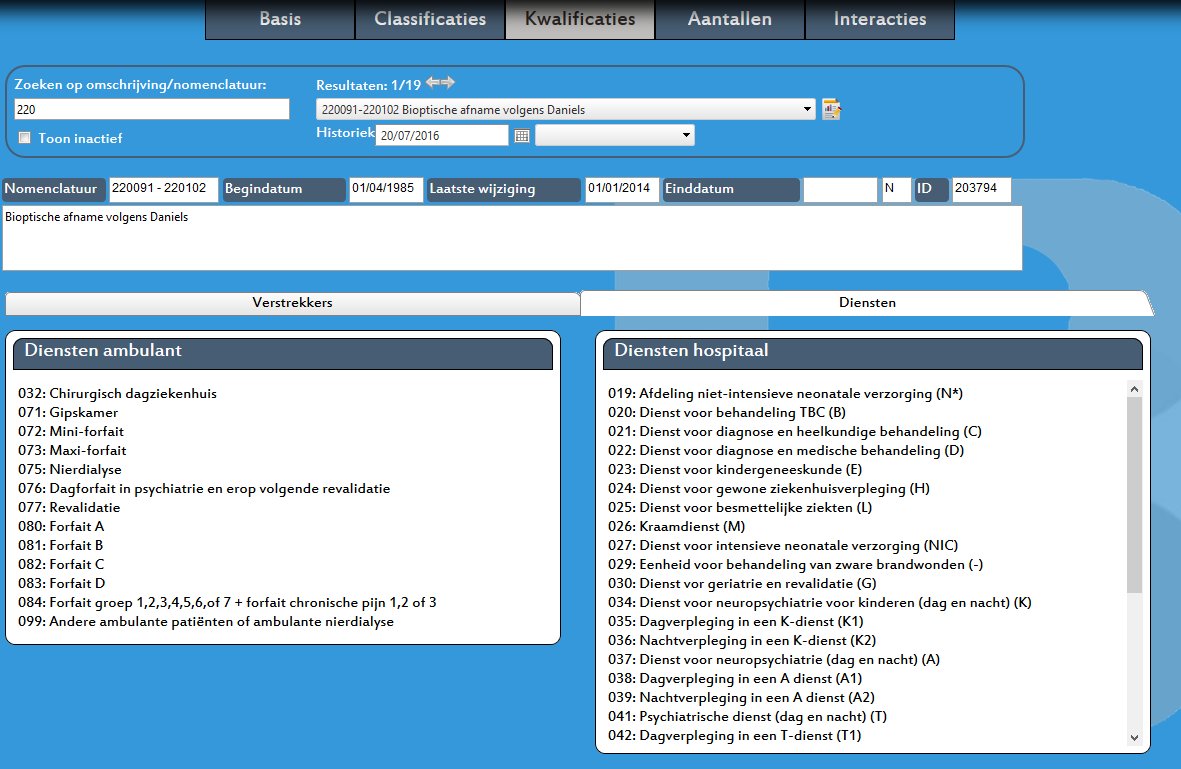Screen dimensions: 1181x769
Task: Select 029: behandeling van zware brandwonden
Action: point(795,564)
